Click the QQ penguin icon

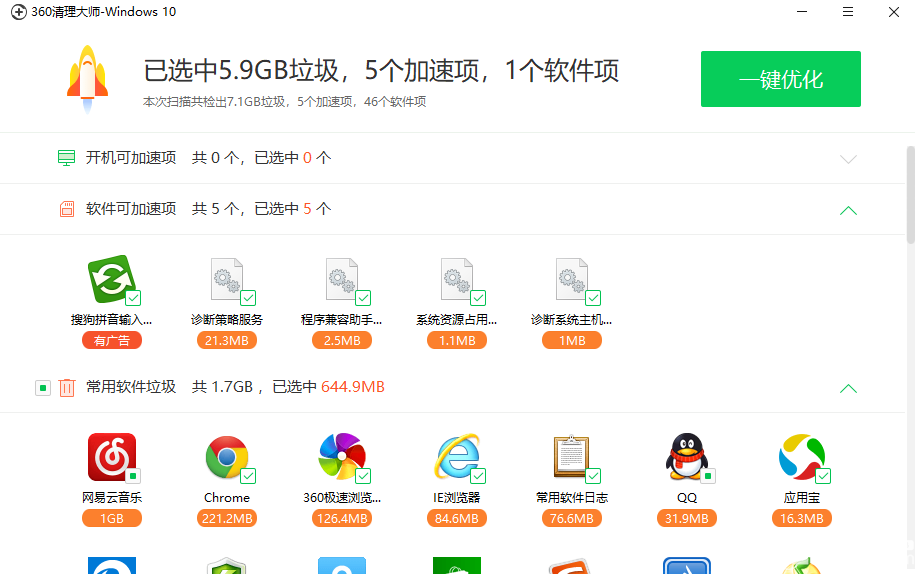[687, 457]
